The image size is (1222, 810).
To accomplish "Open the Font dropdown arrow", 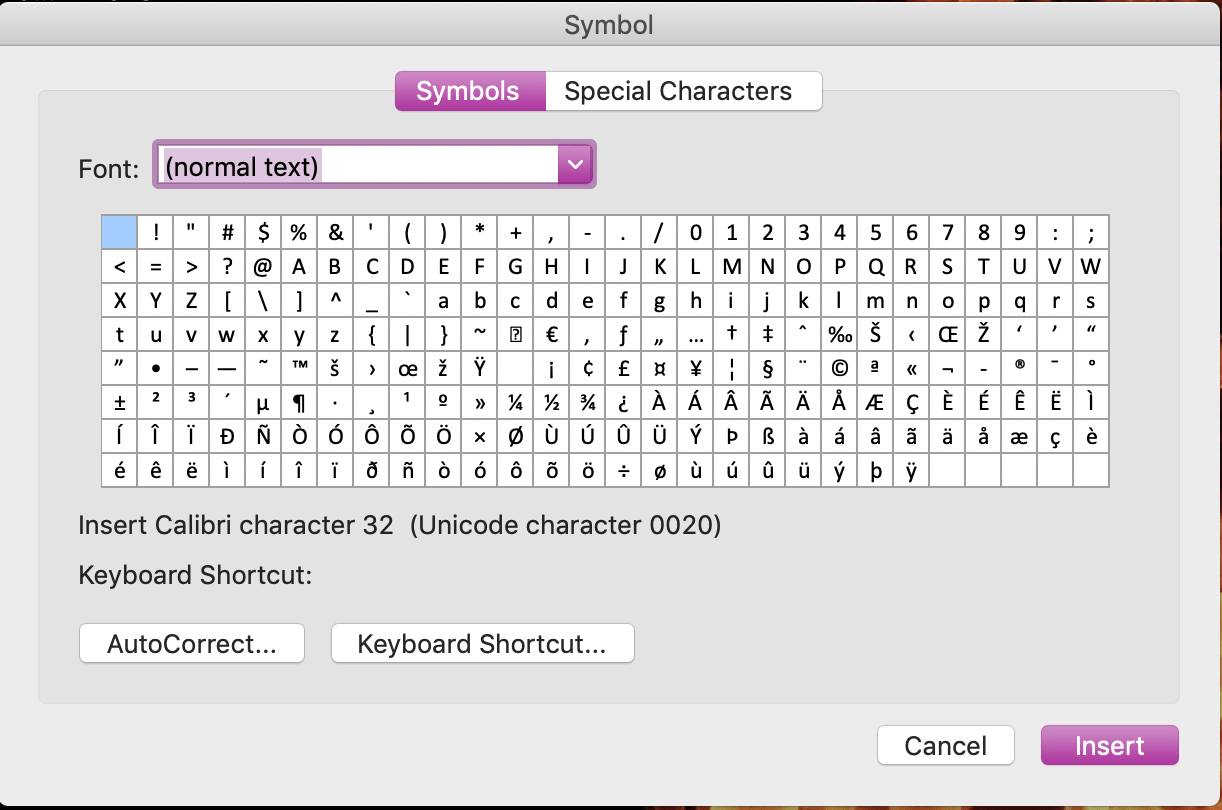I will click(575, 164).
